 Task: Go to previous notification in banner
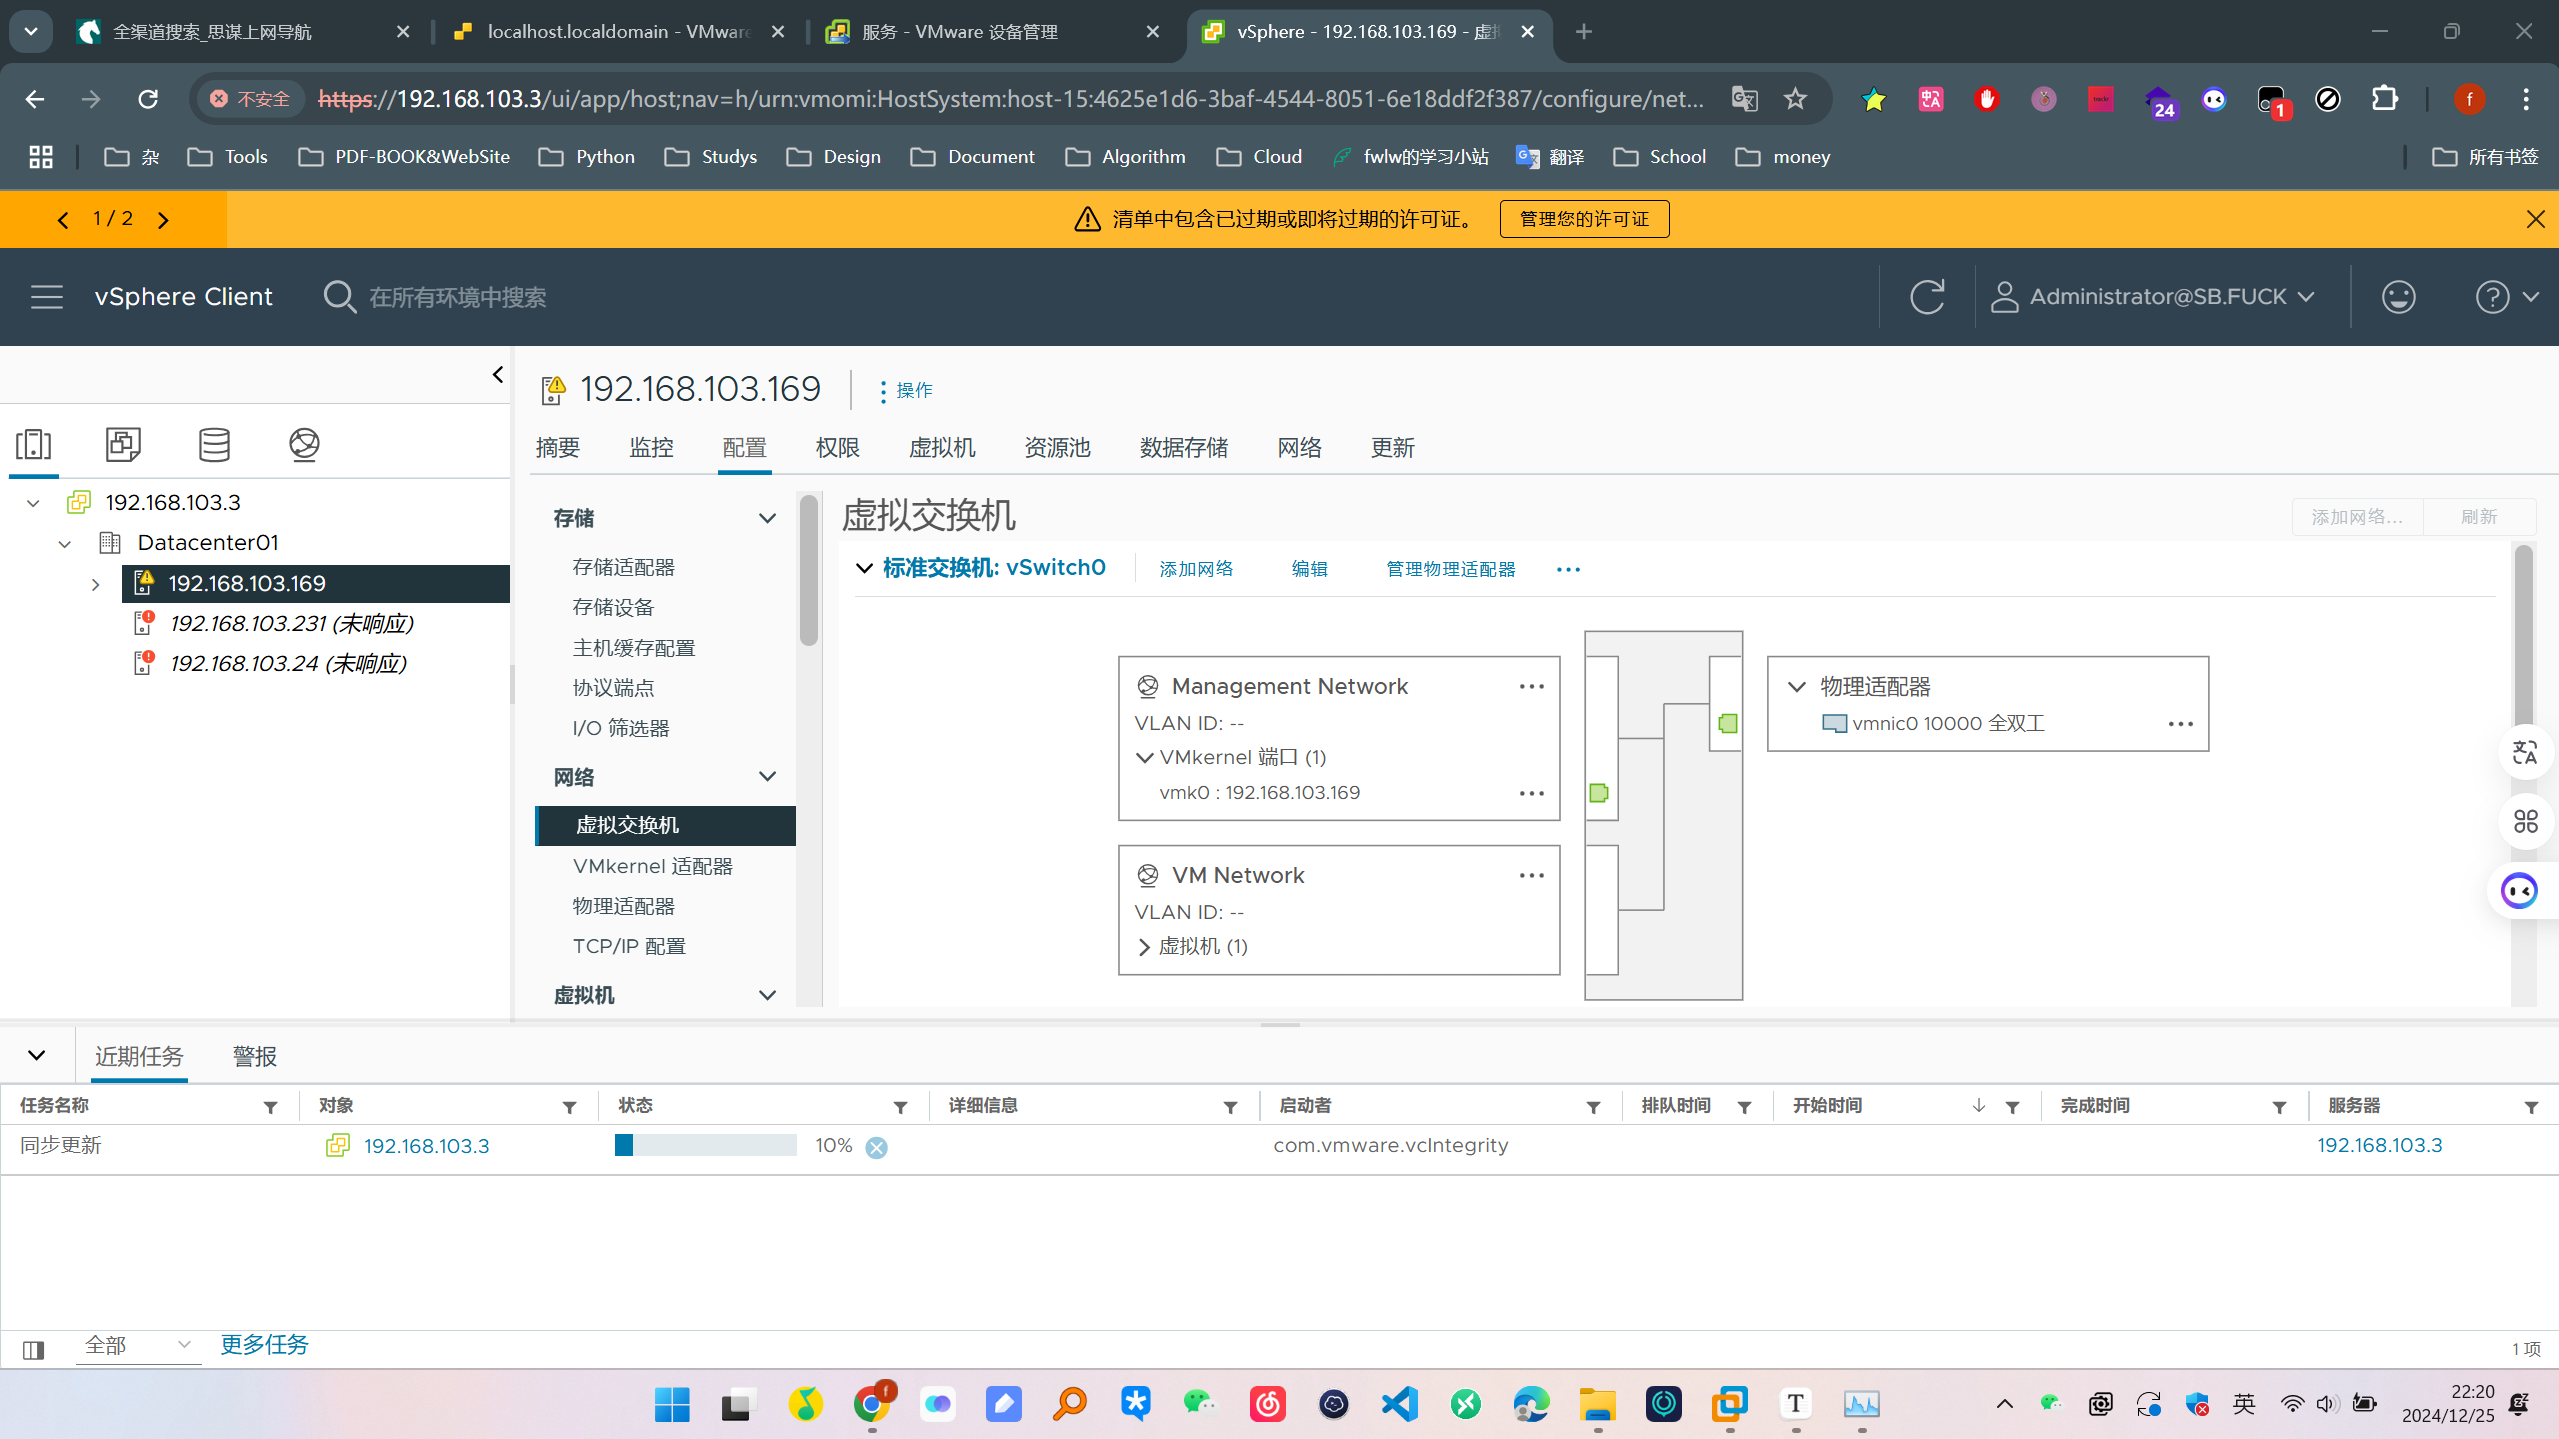click(63, 220)
